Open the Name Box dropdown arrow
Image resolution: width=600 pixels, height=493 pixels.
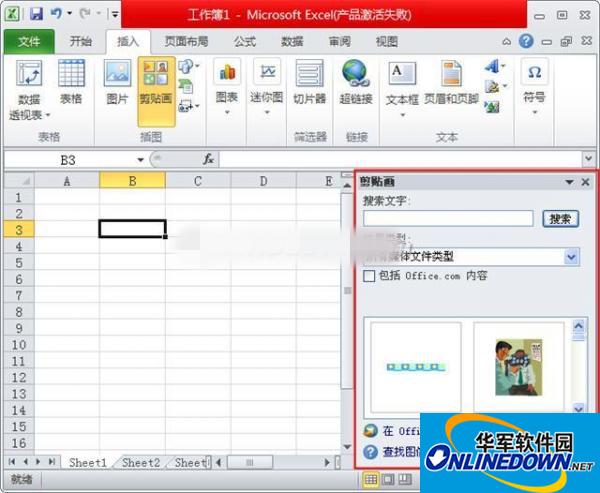pyautogui.click(x=140, y=160)
